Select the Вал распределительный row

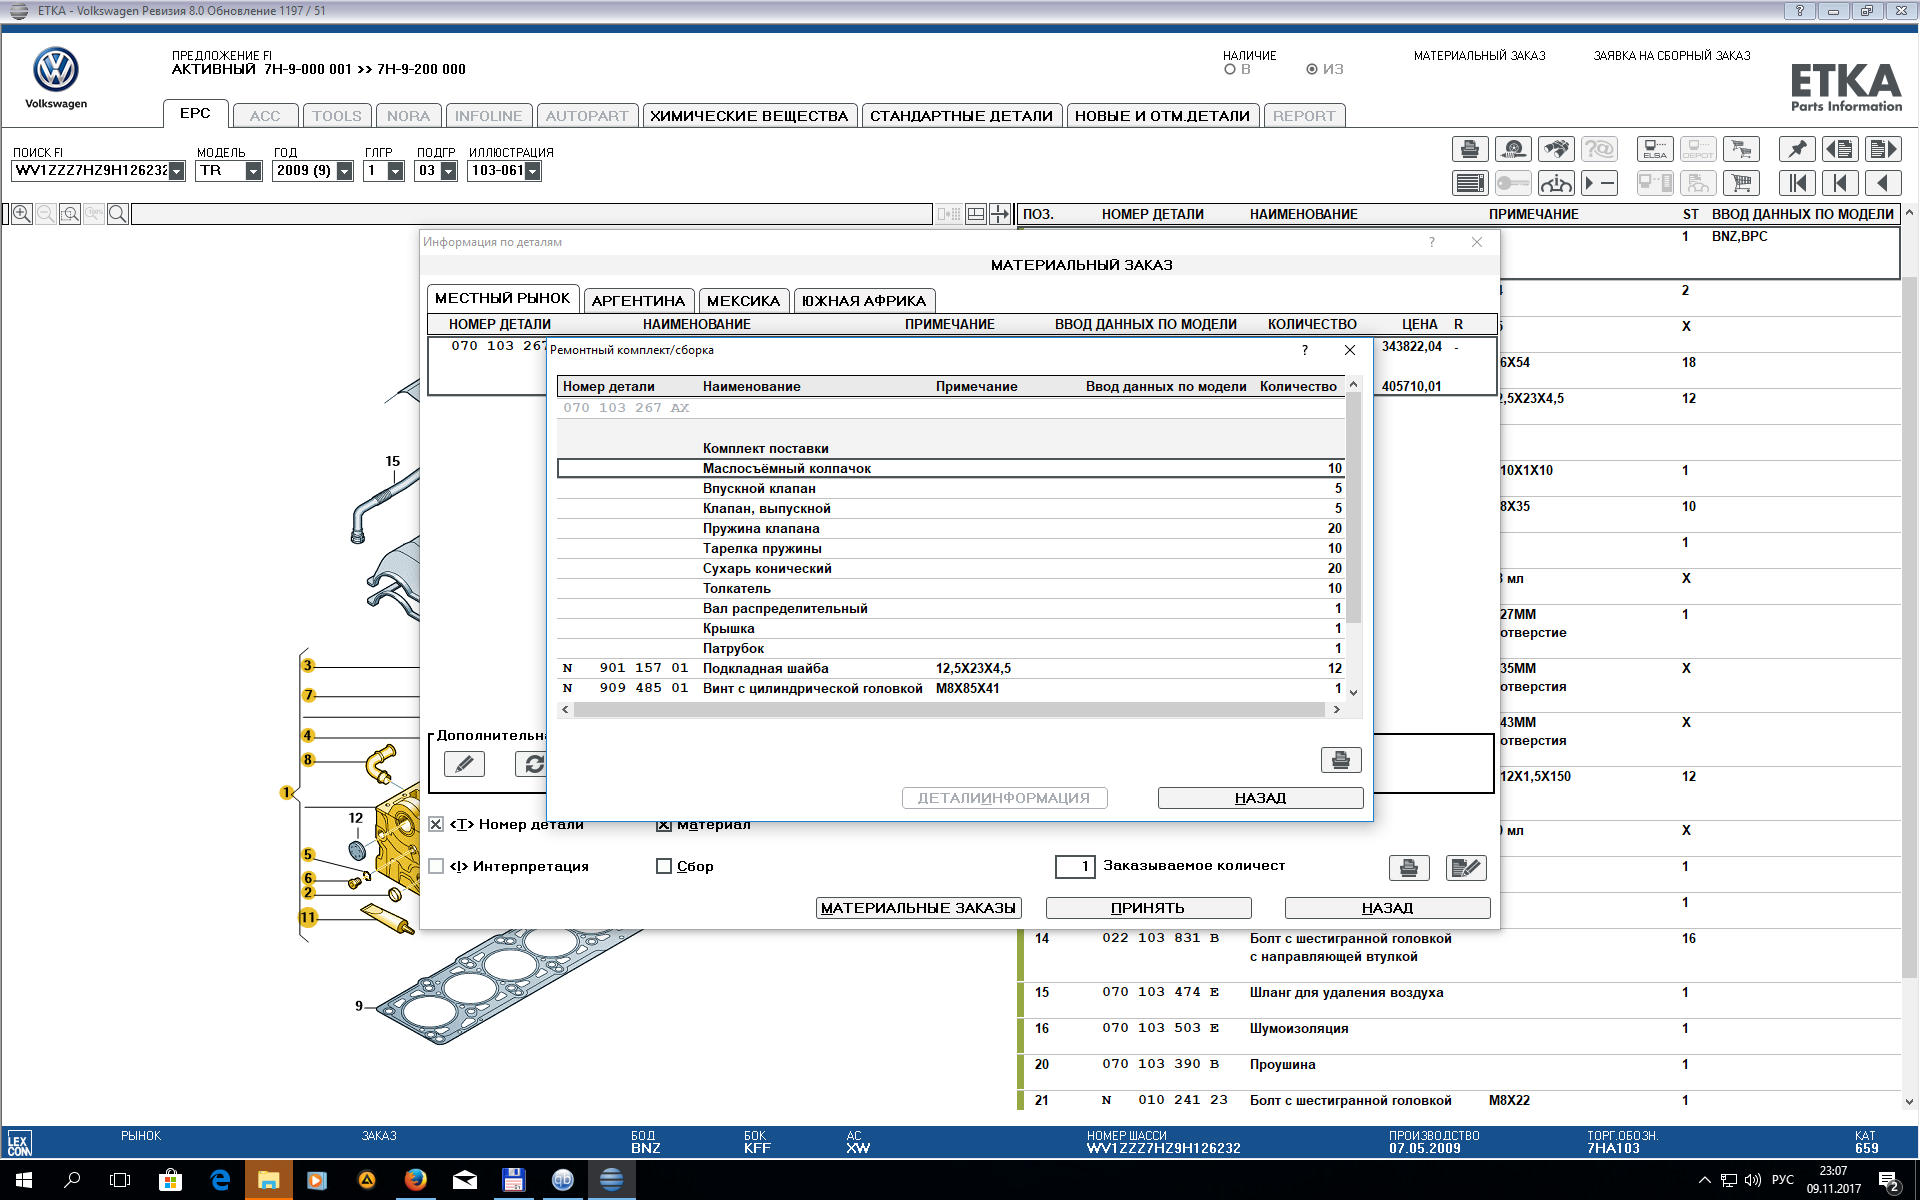pyautogui.click(x=951, y=608)
